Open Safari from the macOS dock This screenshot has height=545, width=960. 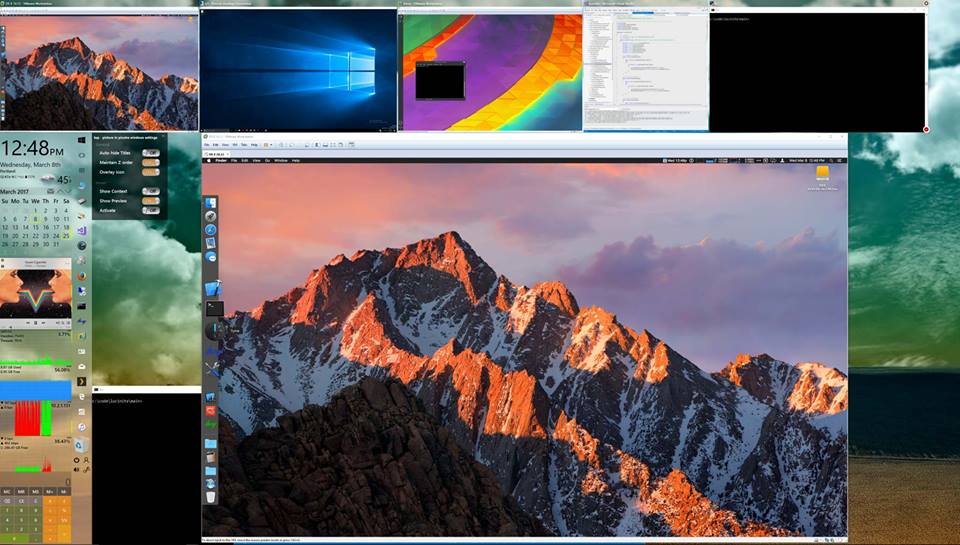[x=211, y=230]
